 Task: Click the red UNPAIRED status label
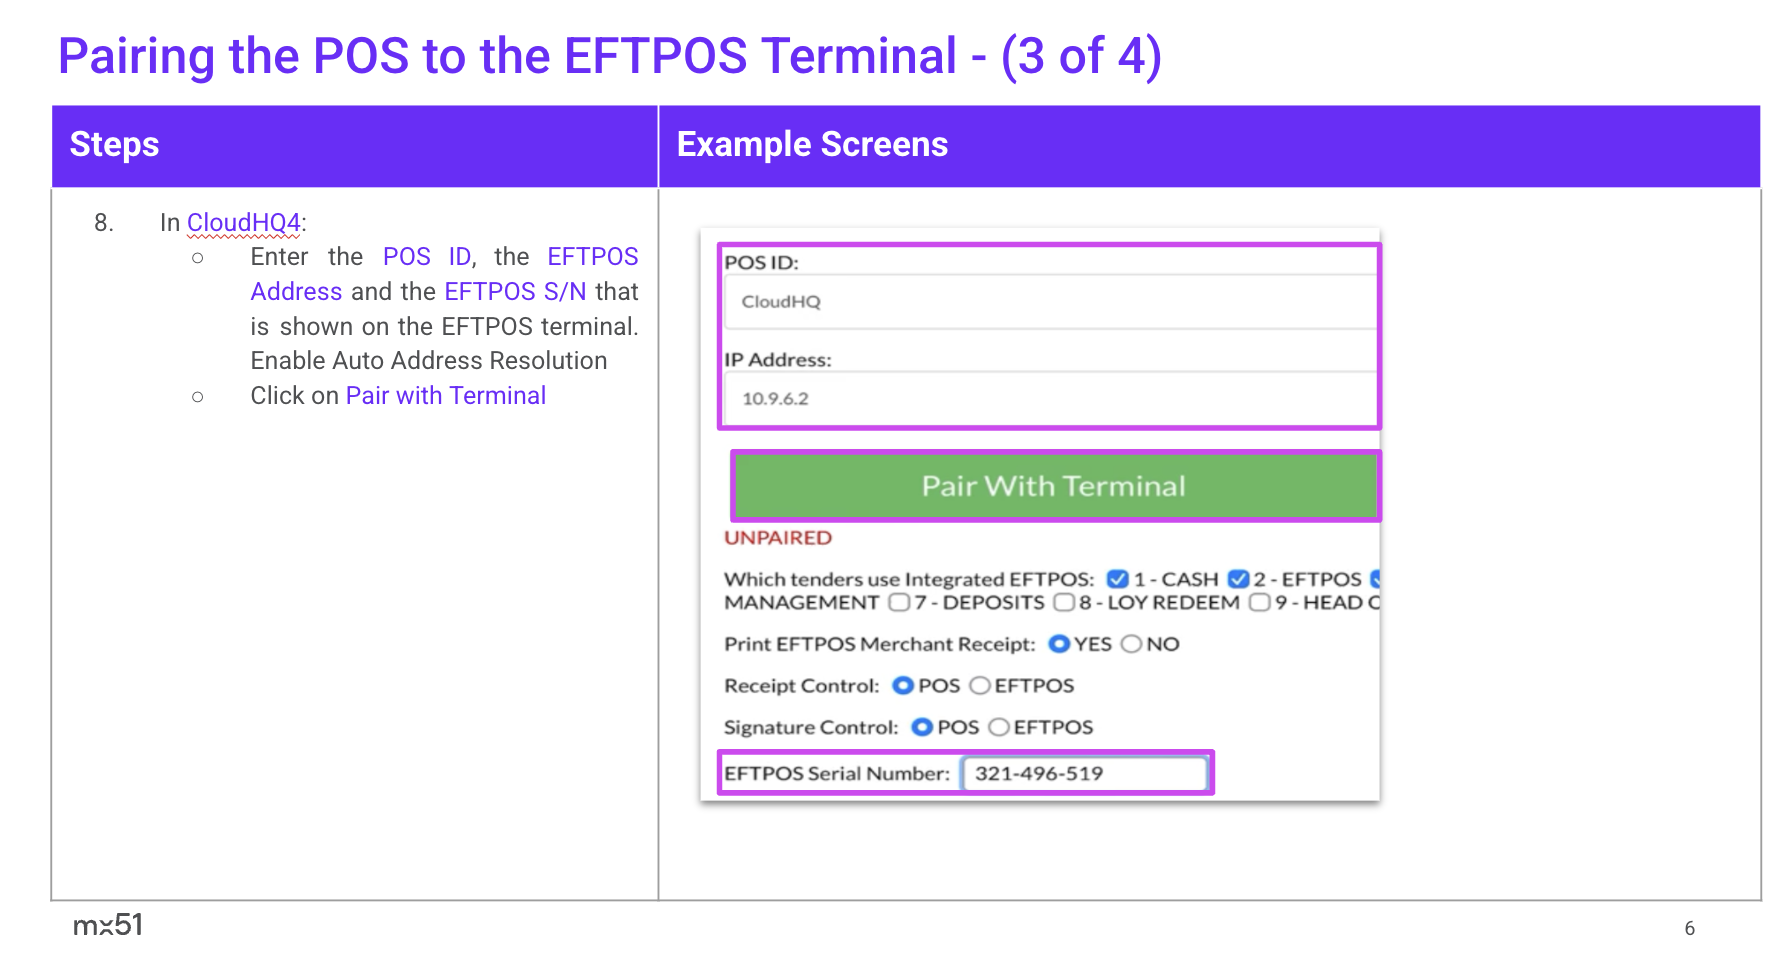point(778,538)
